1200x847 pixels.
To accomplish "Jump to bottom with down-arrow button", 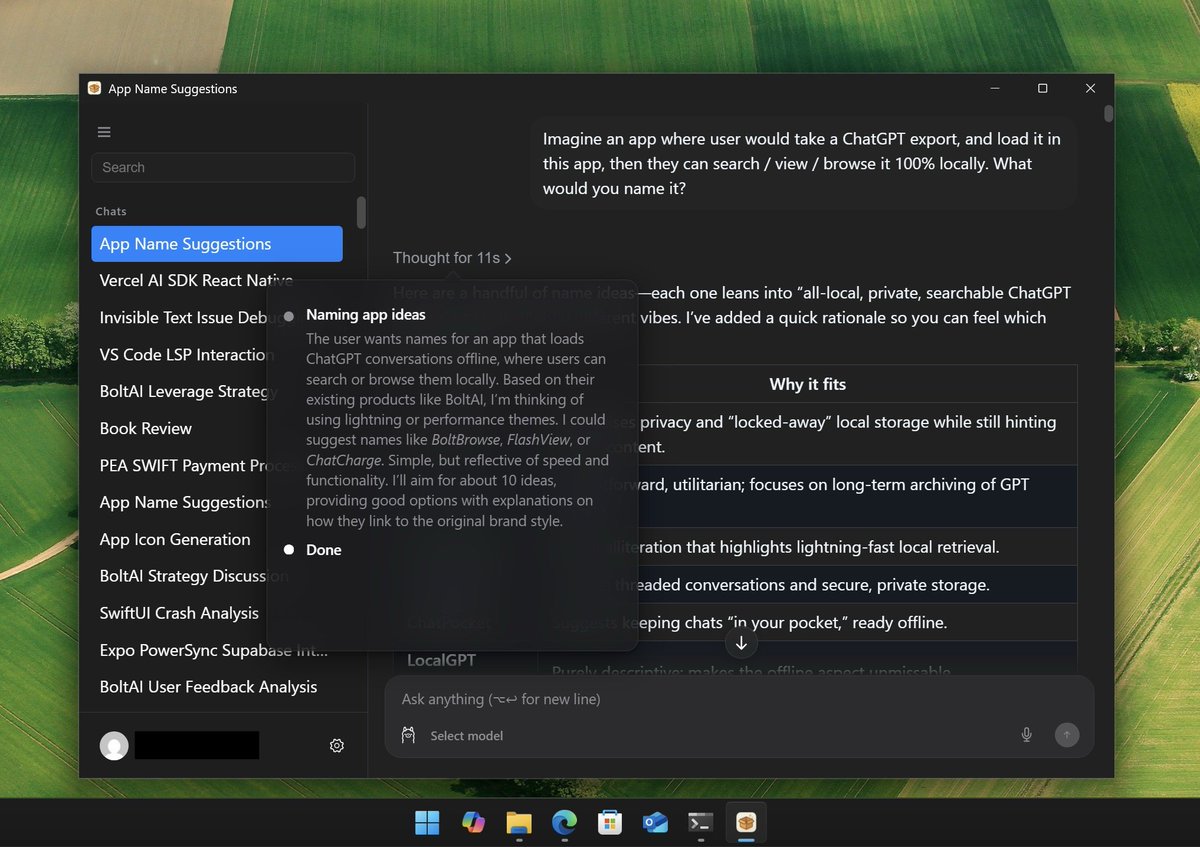I will point(741,644).
